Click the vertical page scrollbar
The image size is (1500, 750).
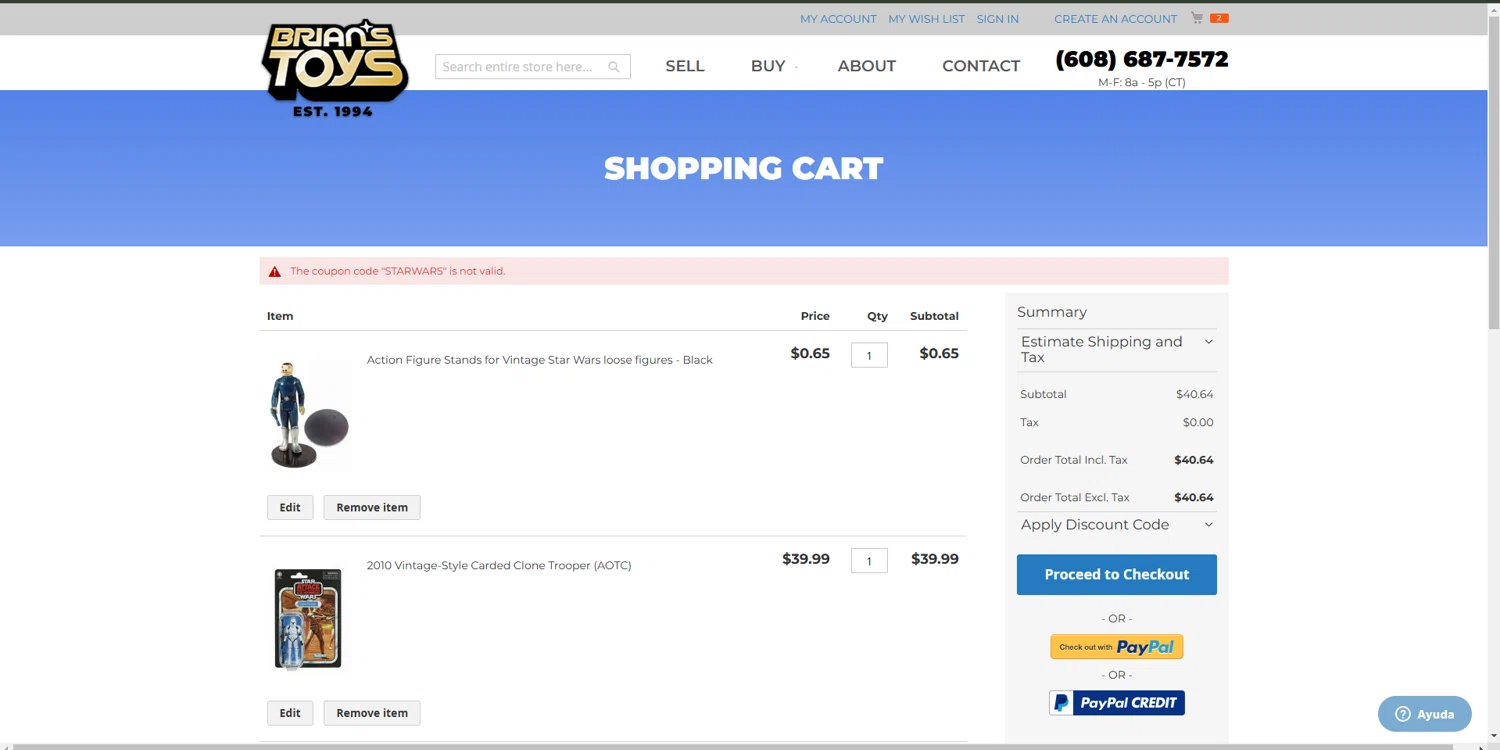coord(1493,170)
